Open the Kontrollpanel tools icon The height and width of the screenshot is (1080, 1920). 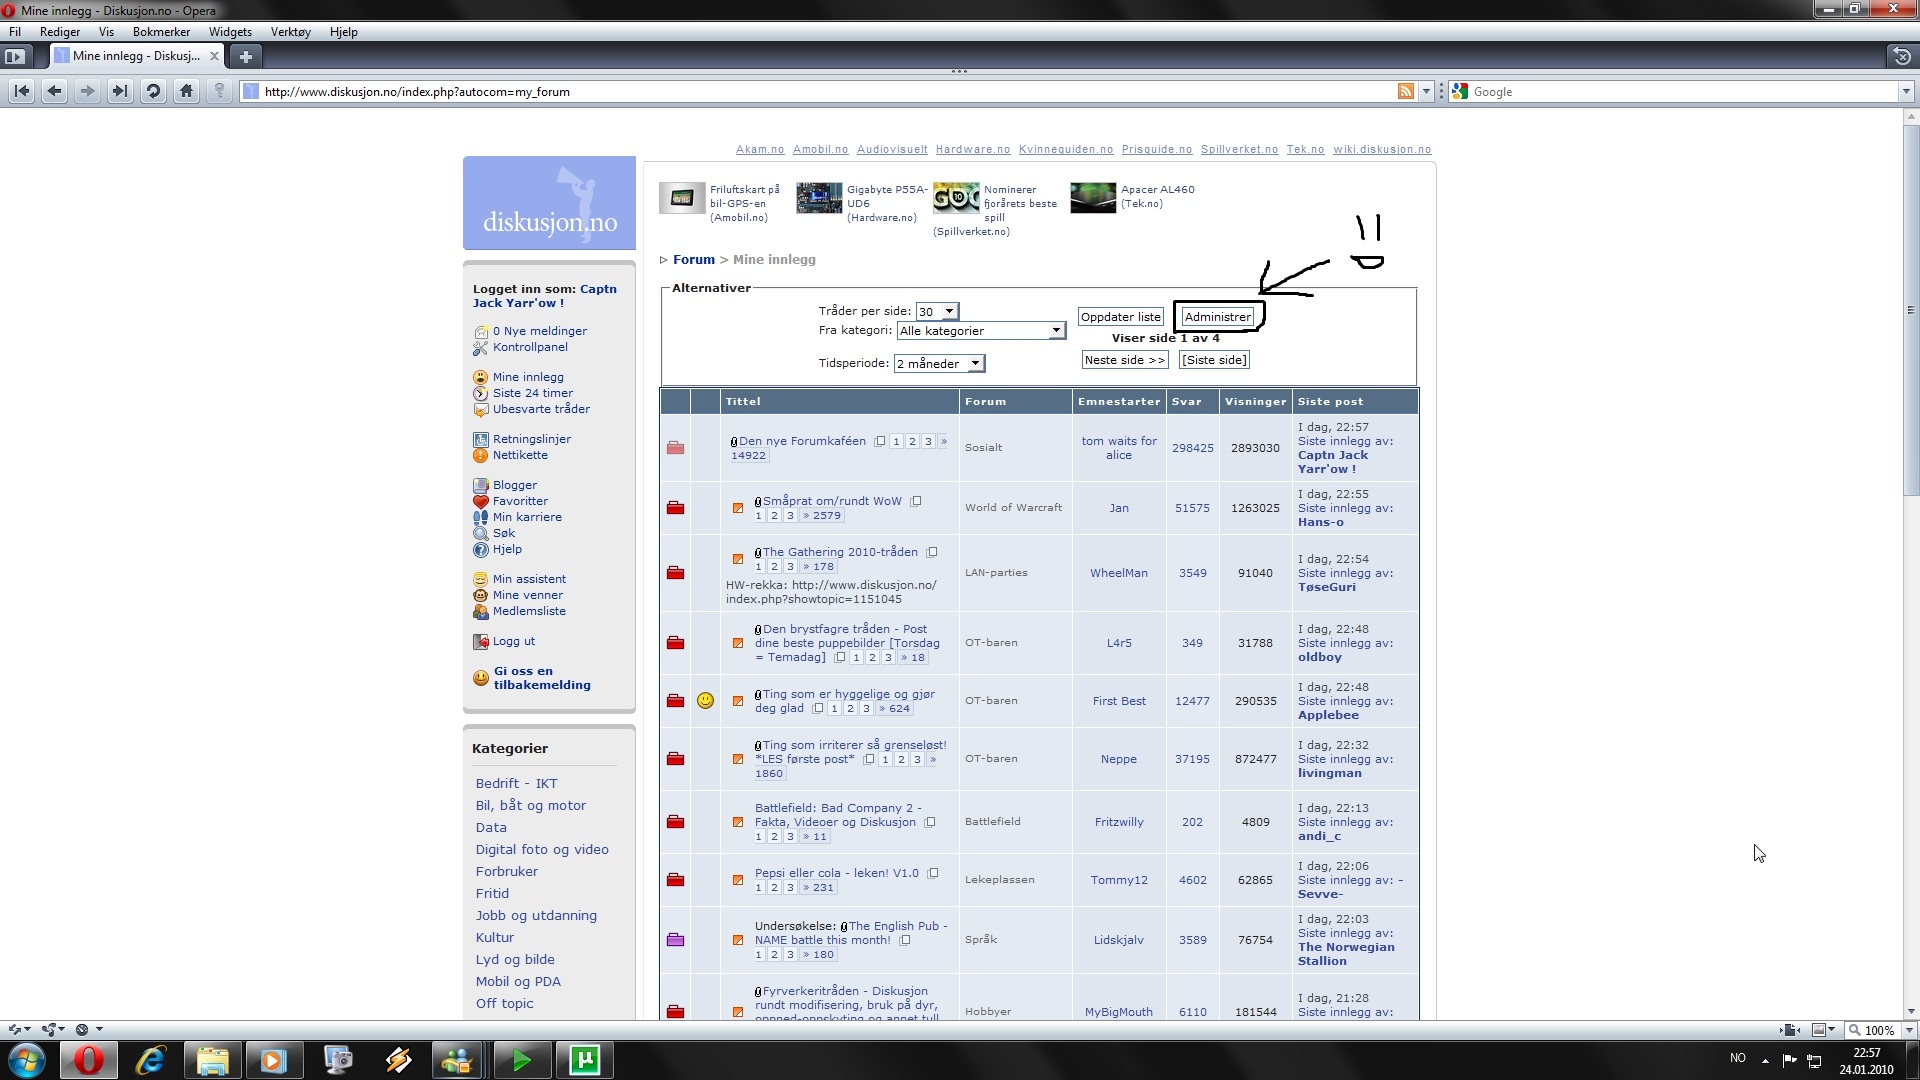481,348
